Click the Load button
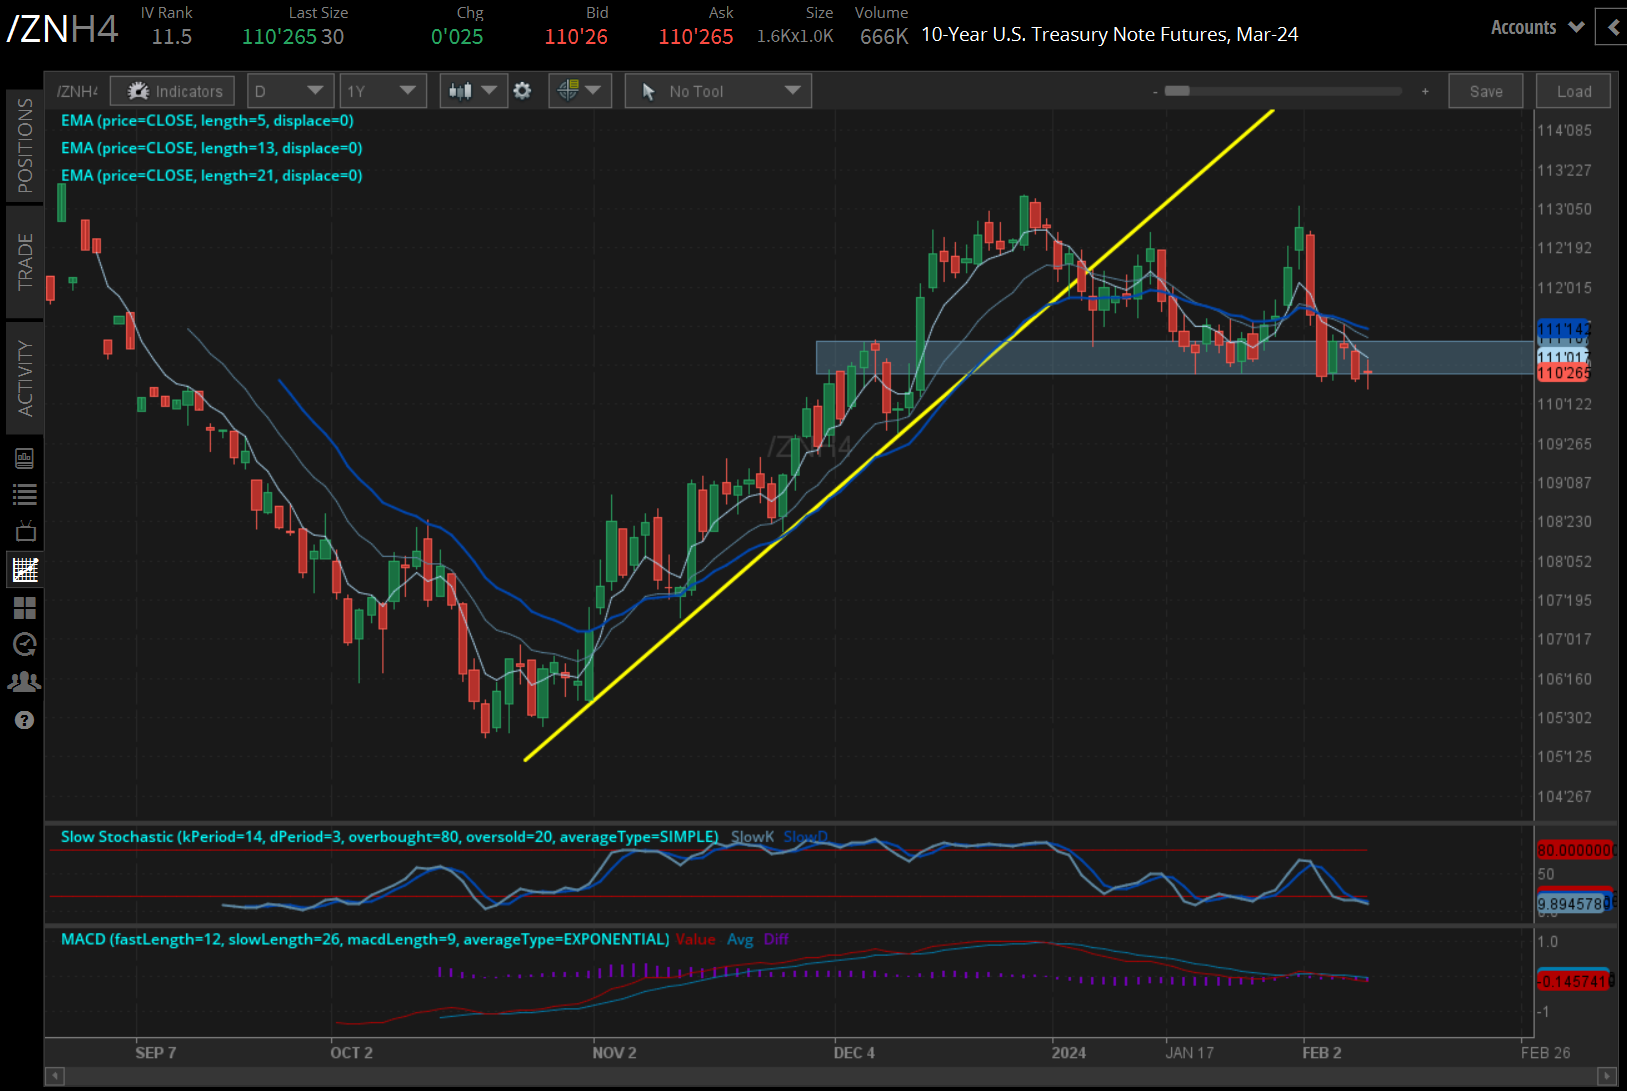1627x1091 pixels. 1573,90
